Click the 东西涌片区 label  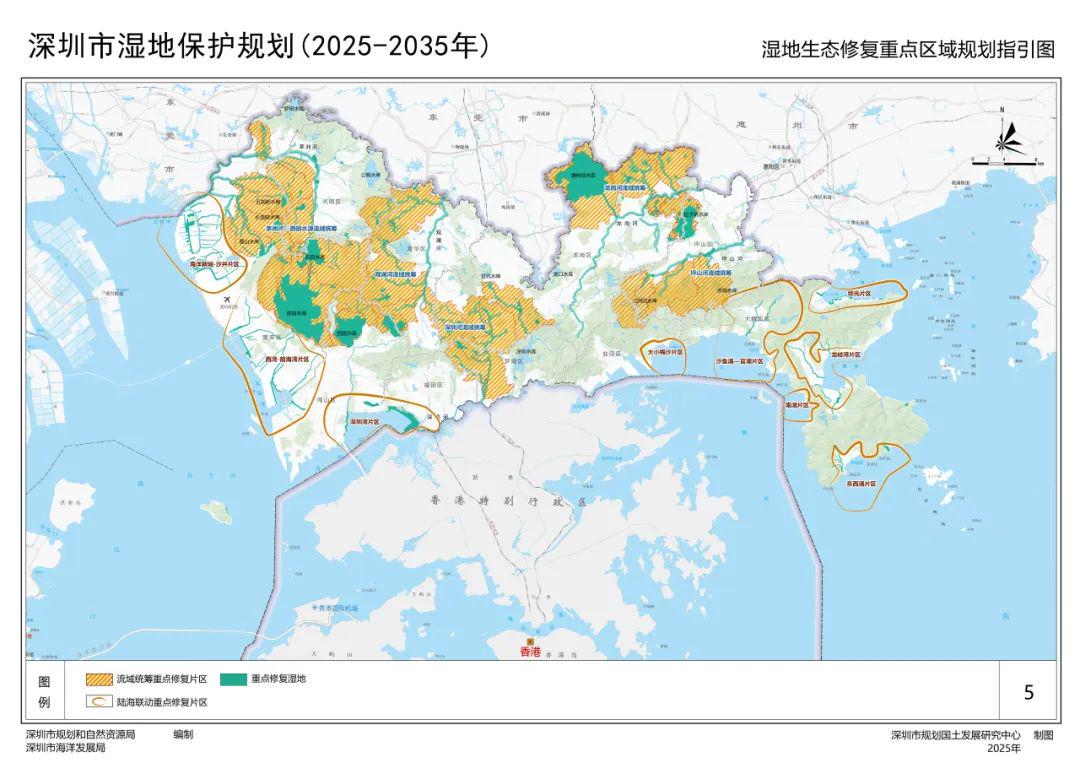(862, 484)
